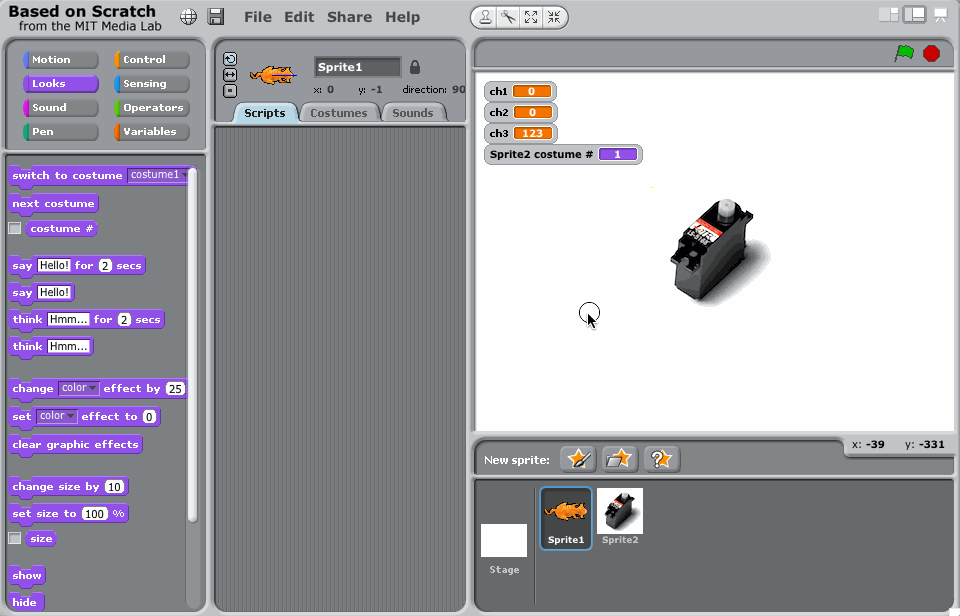The width and height of the screenshot is (960, 616).
Task: Click the blocks palette scrollbar
Action: (192, 344)
